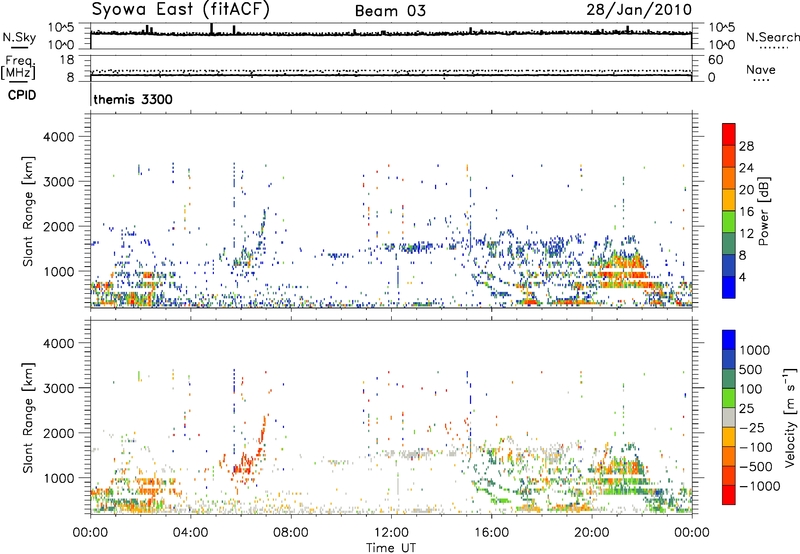Click the 'N.Search' legend label

773,37
